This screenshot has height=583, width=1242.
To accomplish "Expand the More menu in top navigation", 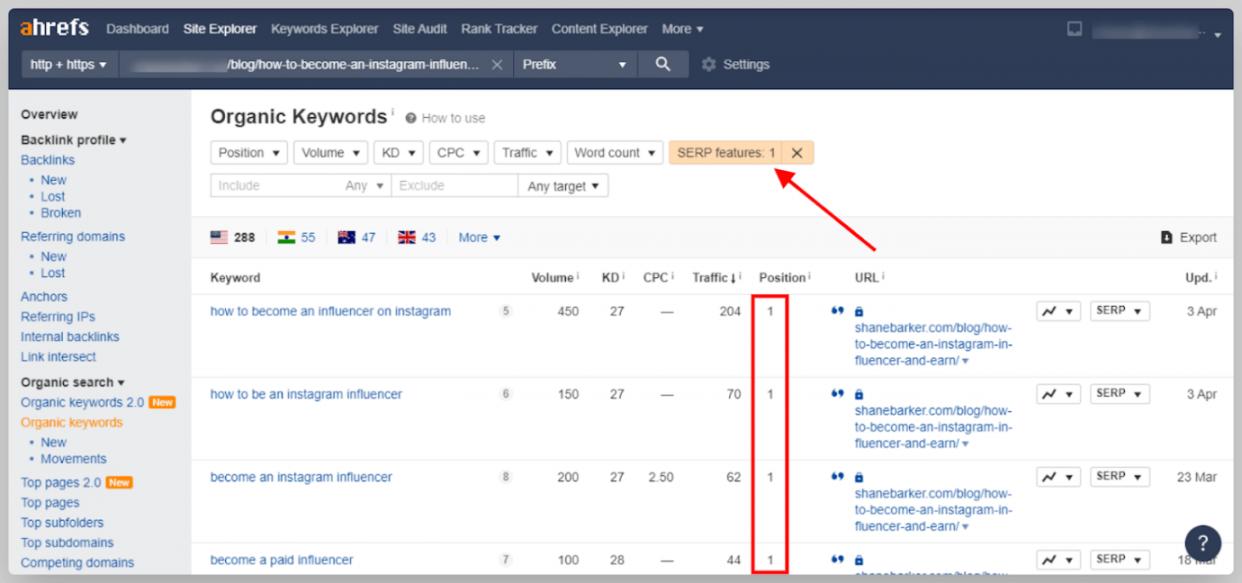I will (682, 29).
